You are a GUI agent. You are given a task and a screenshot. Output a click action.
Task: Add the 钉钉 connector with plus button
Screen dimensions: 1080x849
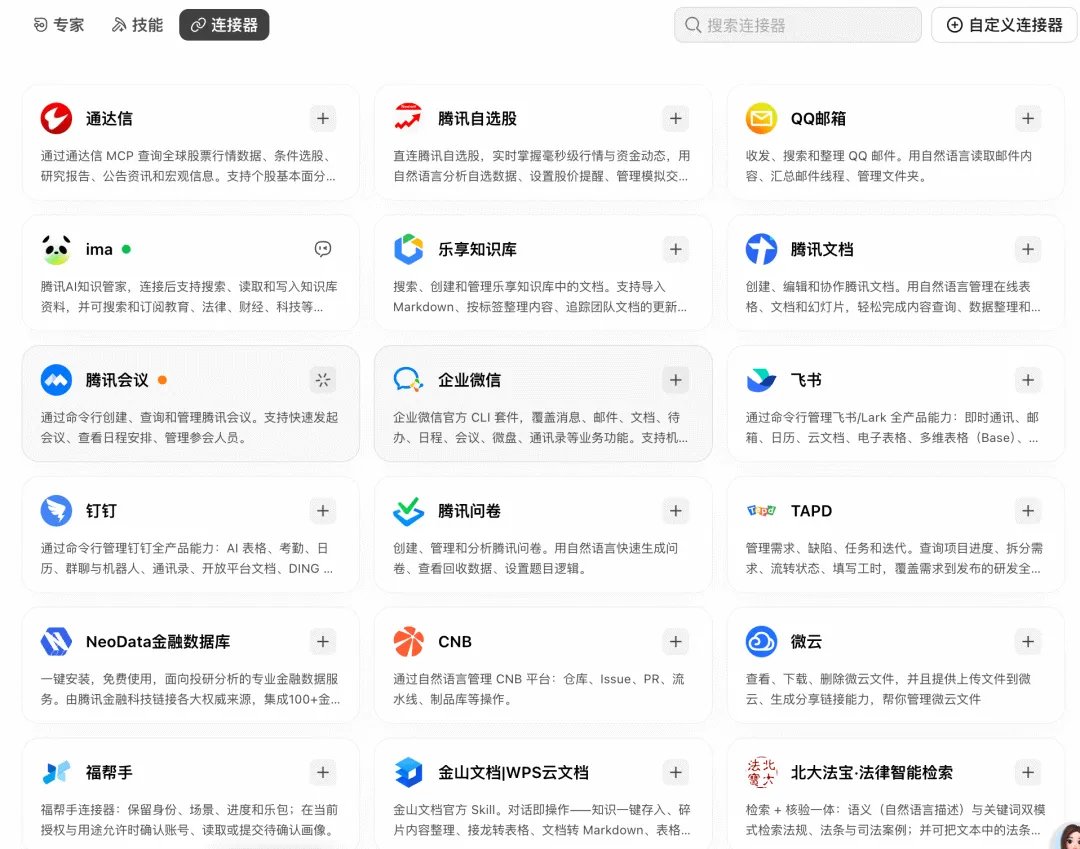coord(322,511)
